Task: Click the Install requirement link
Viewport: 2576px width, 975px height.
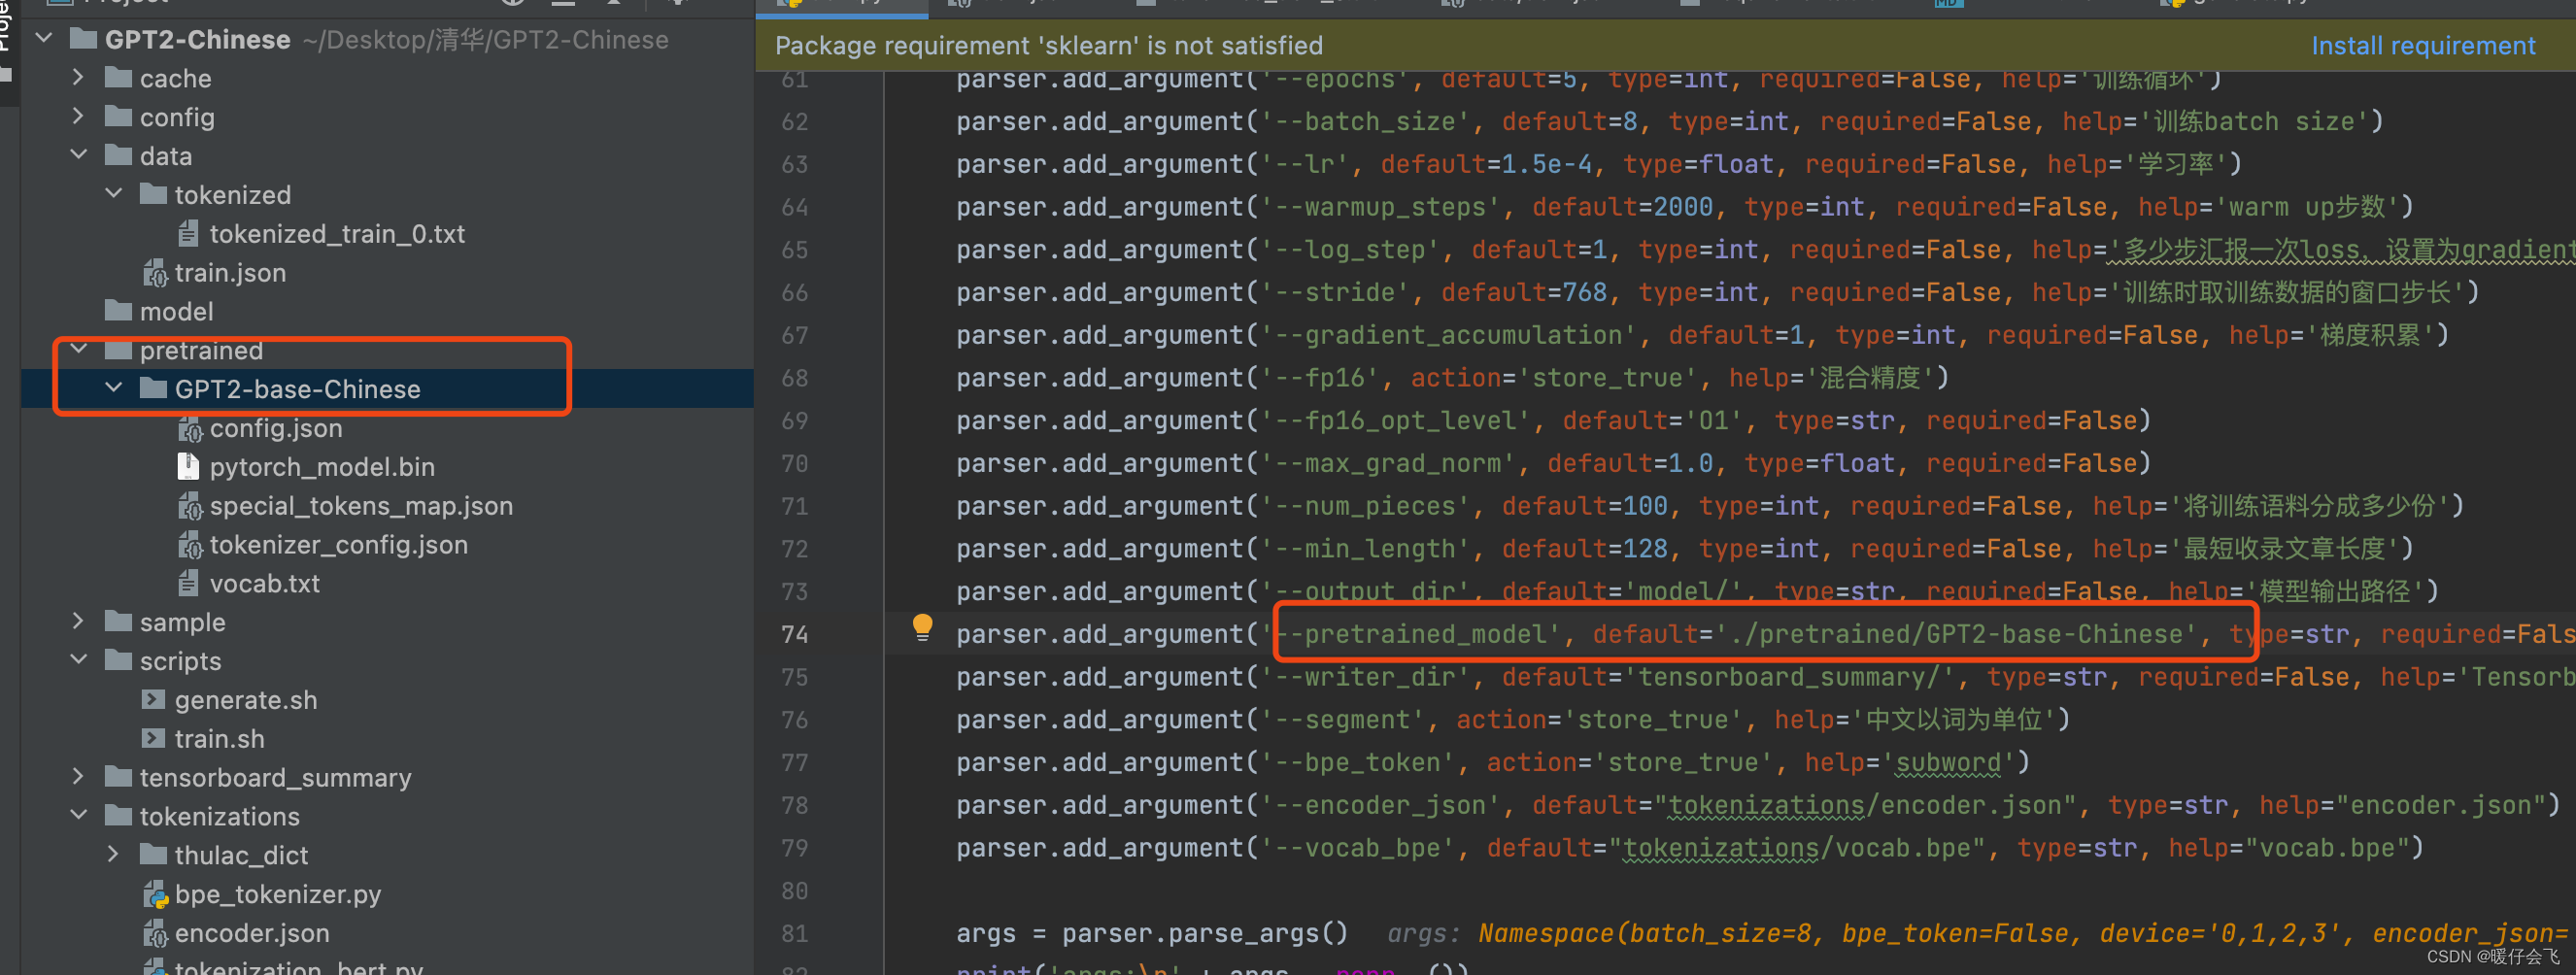Action: [x=2423, y=45]
